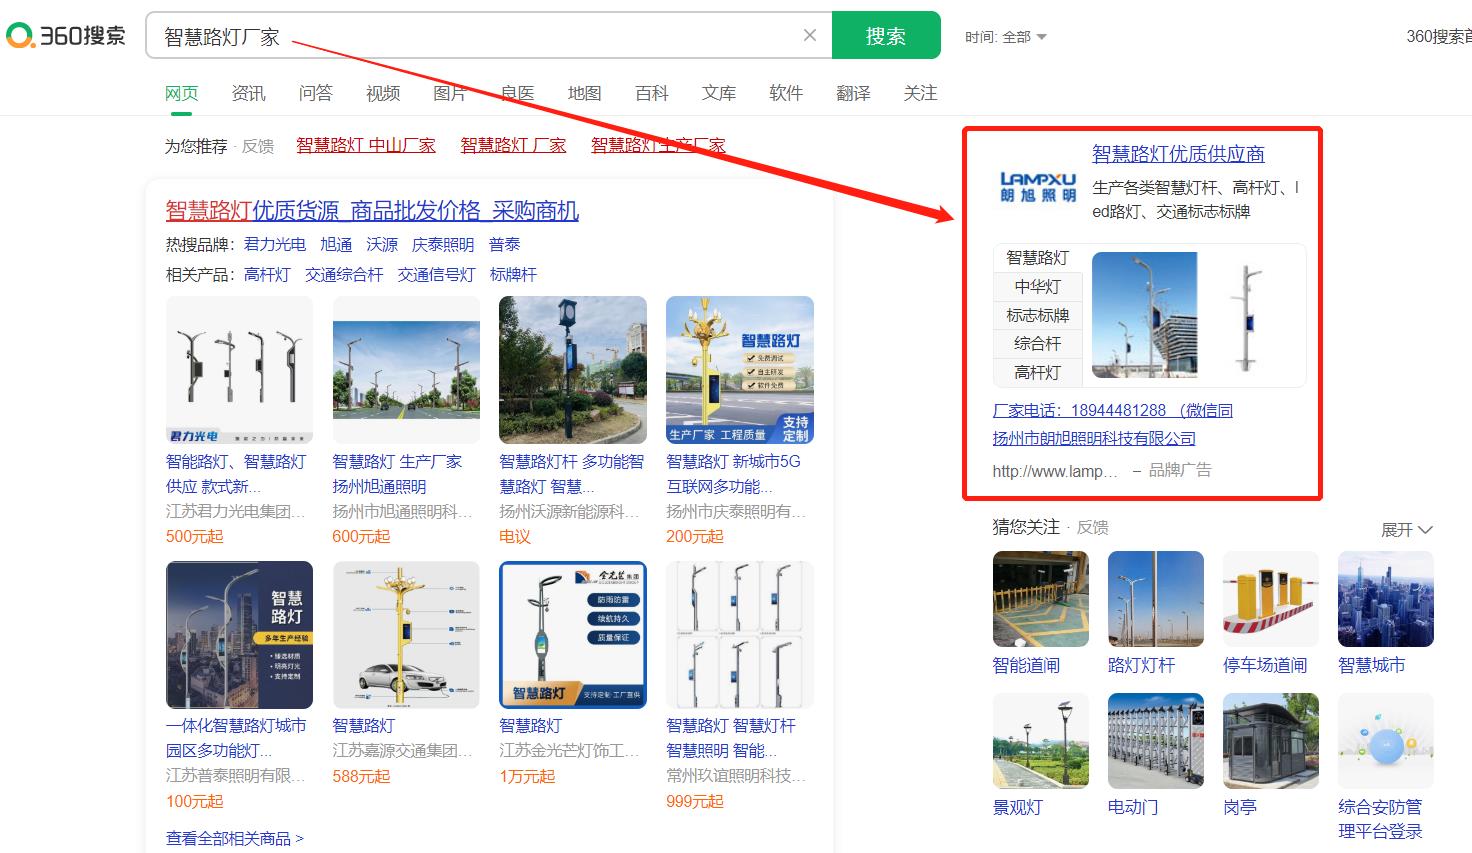Viewport: 1472px width, 853px height.
Task: Open the 智能道闸 suggestion image
Action: pos(1040,599)
